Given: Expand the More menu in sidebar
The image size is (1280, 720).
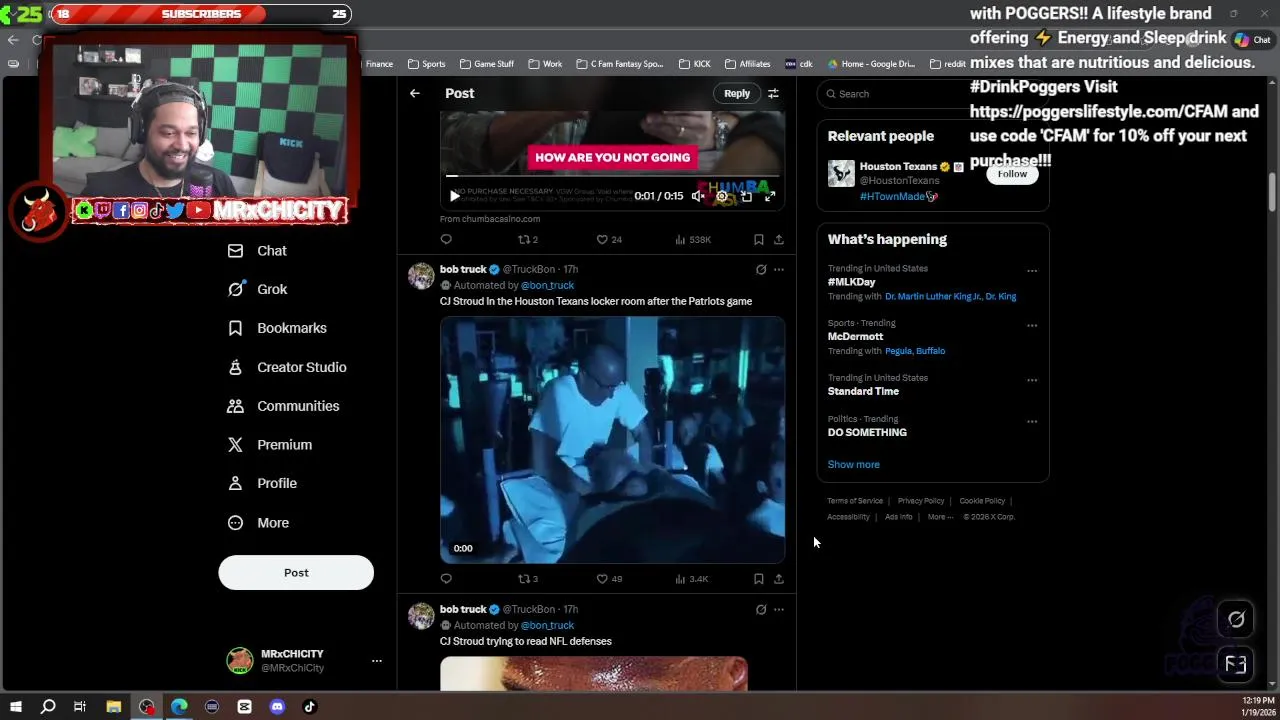Looking at the screenshot, I should pos(258,523).
